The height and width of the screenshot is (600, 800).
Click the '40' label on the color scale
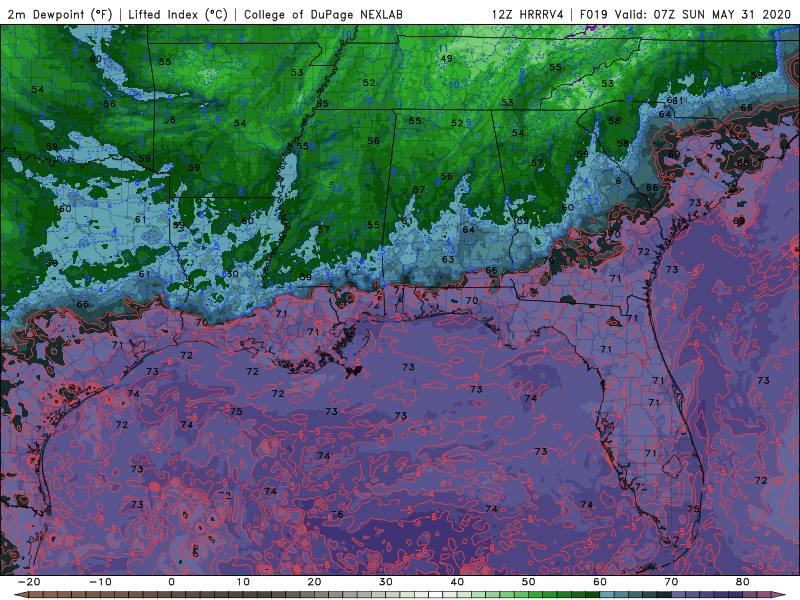pos(457,582)
